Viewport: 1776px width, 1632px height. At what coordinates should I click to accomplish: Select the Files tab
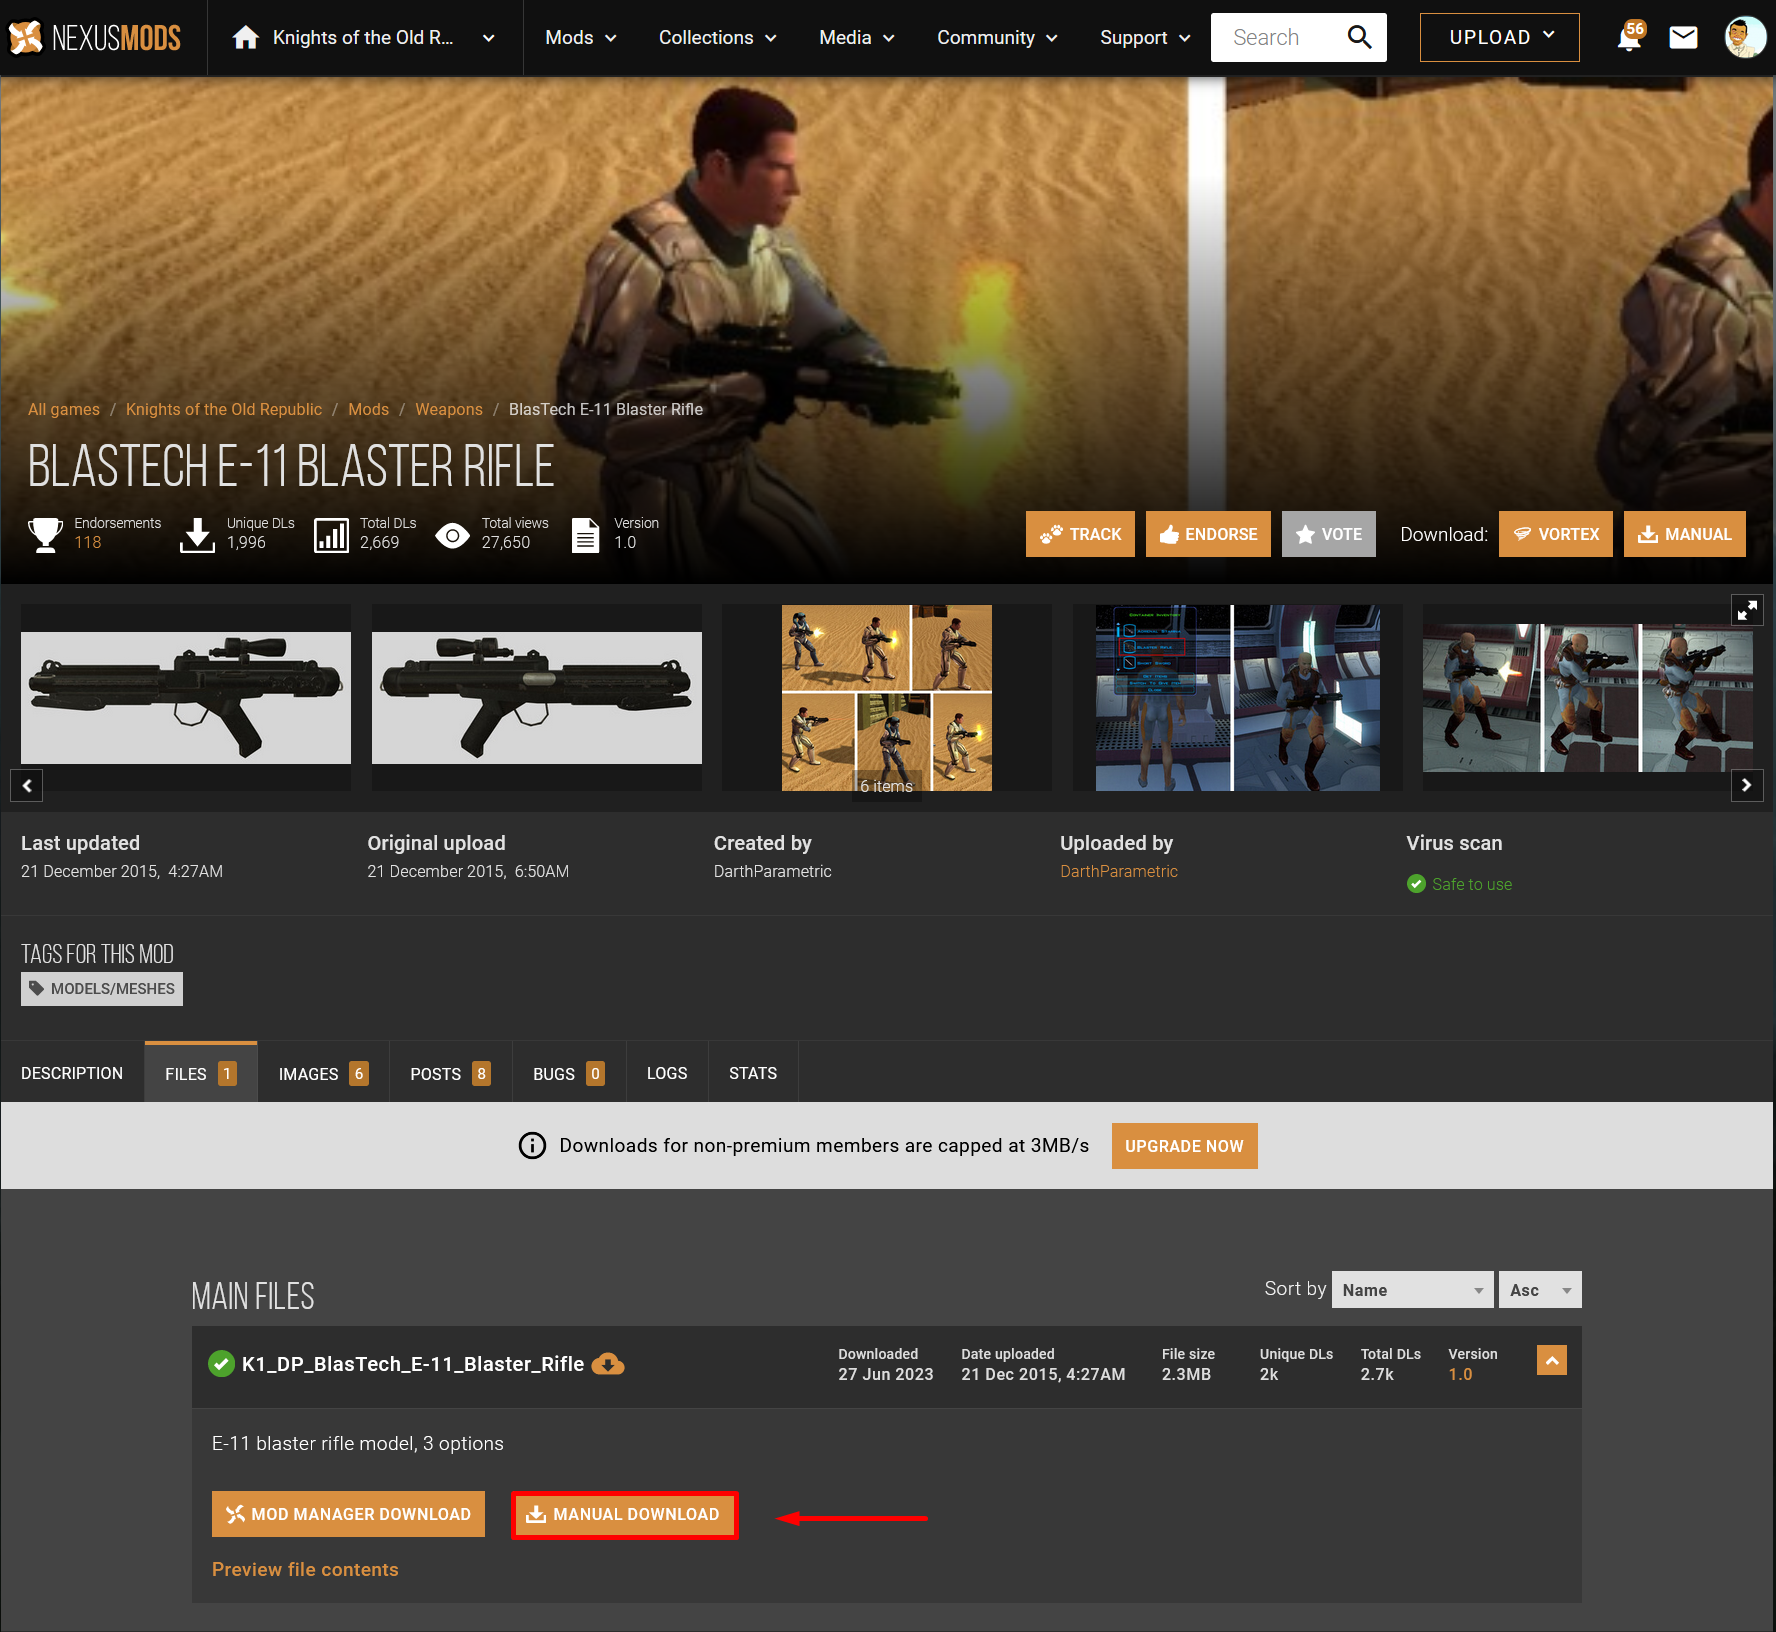pyautogui.click(x=201, y=1073)
